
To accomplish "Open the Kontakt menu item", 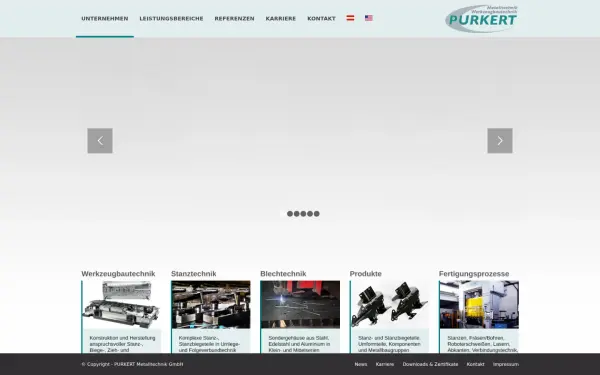I will pos(321,18).
